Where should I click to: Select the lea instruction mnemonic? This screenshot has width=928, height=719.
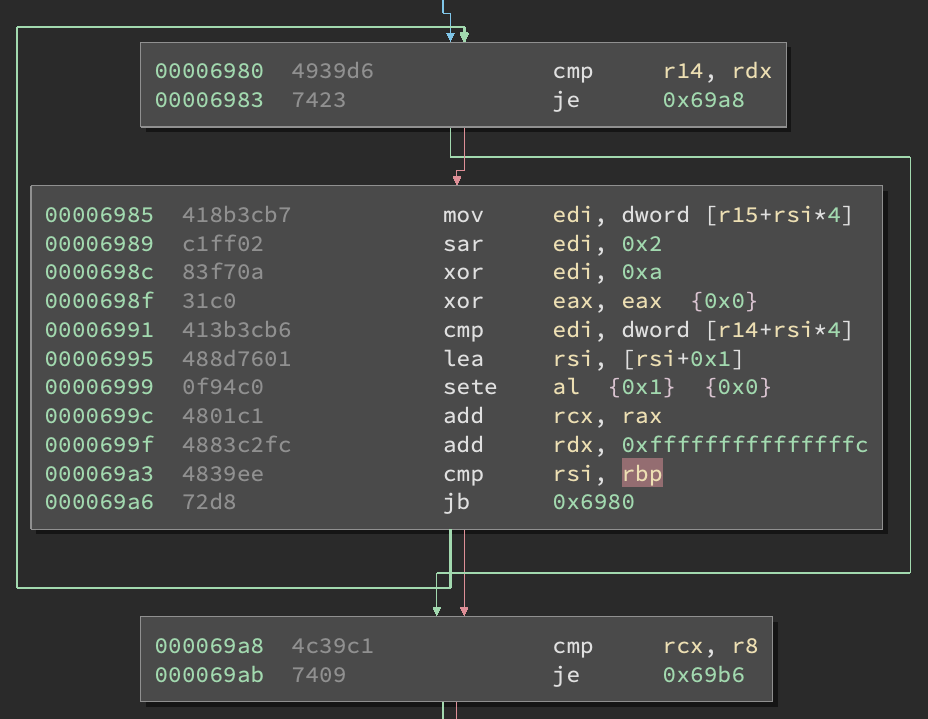(x=459, y=358)
